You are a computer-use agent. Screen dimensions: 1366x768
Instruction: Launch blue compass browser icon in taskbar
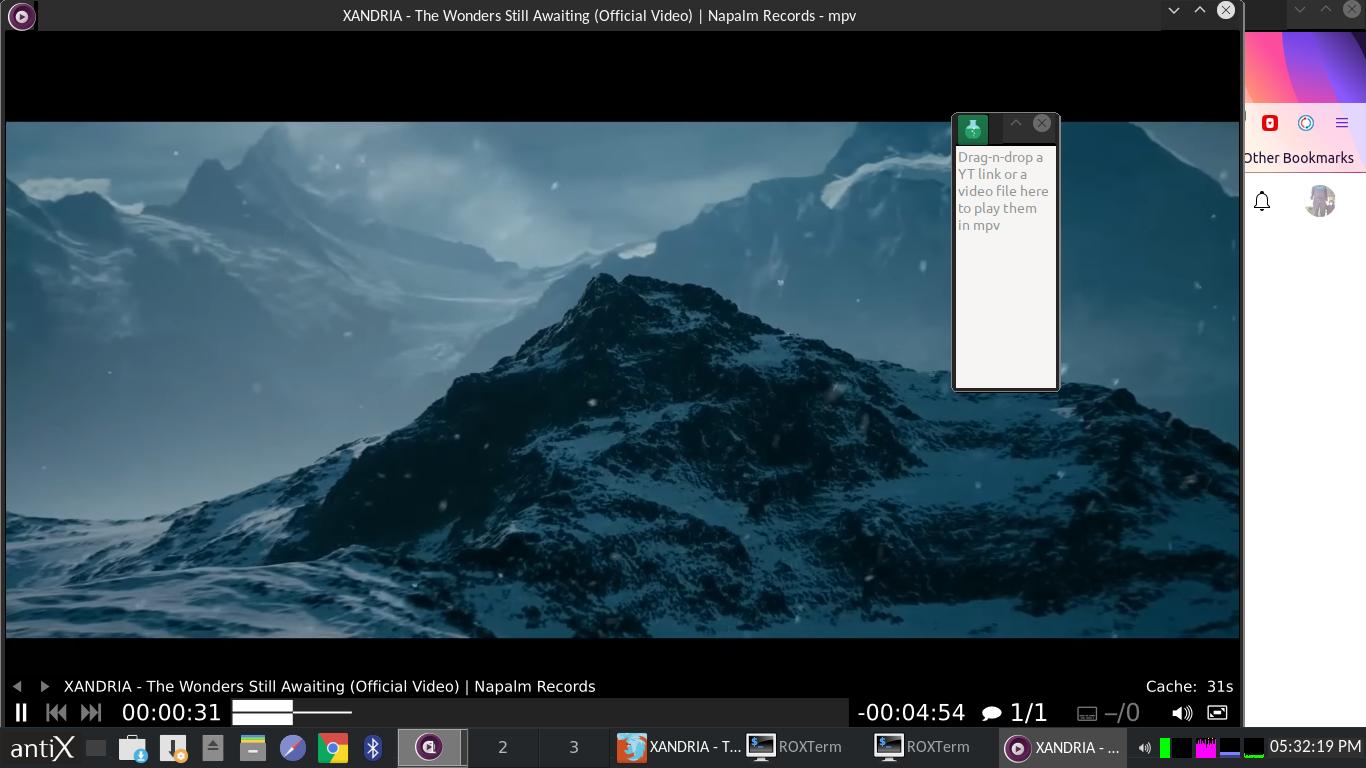[x=292, y=747]
